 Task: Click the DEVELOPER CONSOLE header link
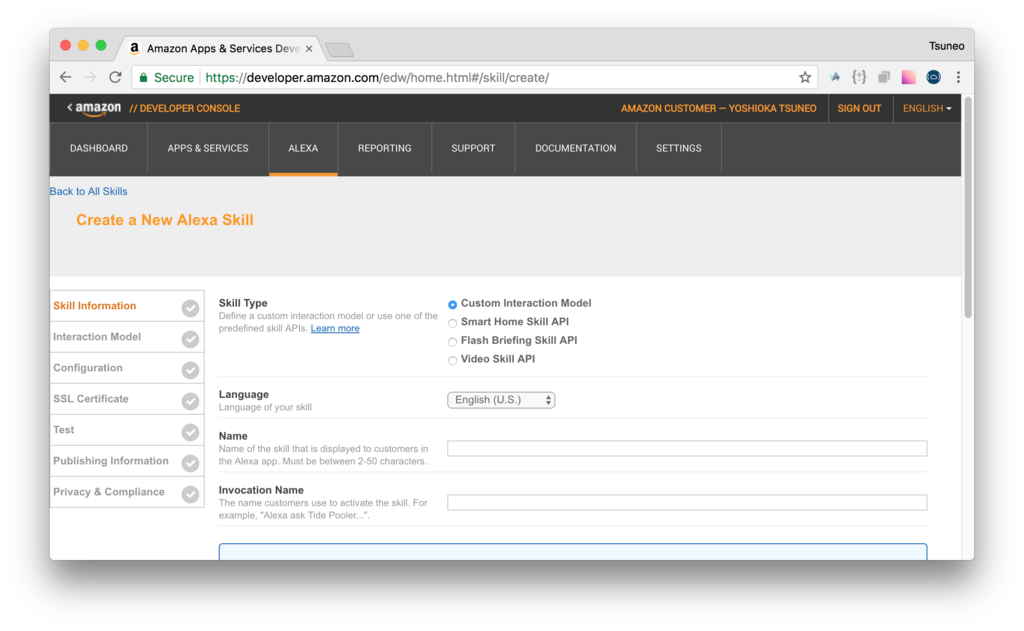185,108
